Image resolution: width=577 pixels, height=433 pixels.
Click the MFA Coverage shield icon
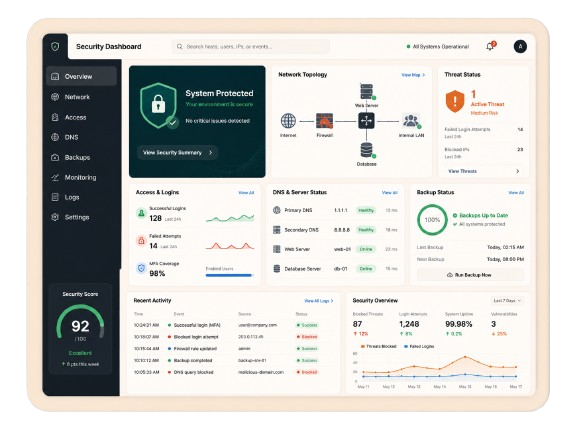click(x=141, y=268)
